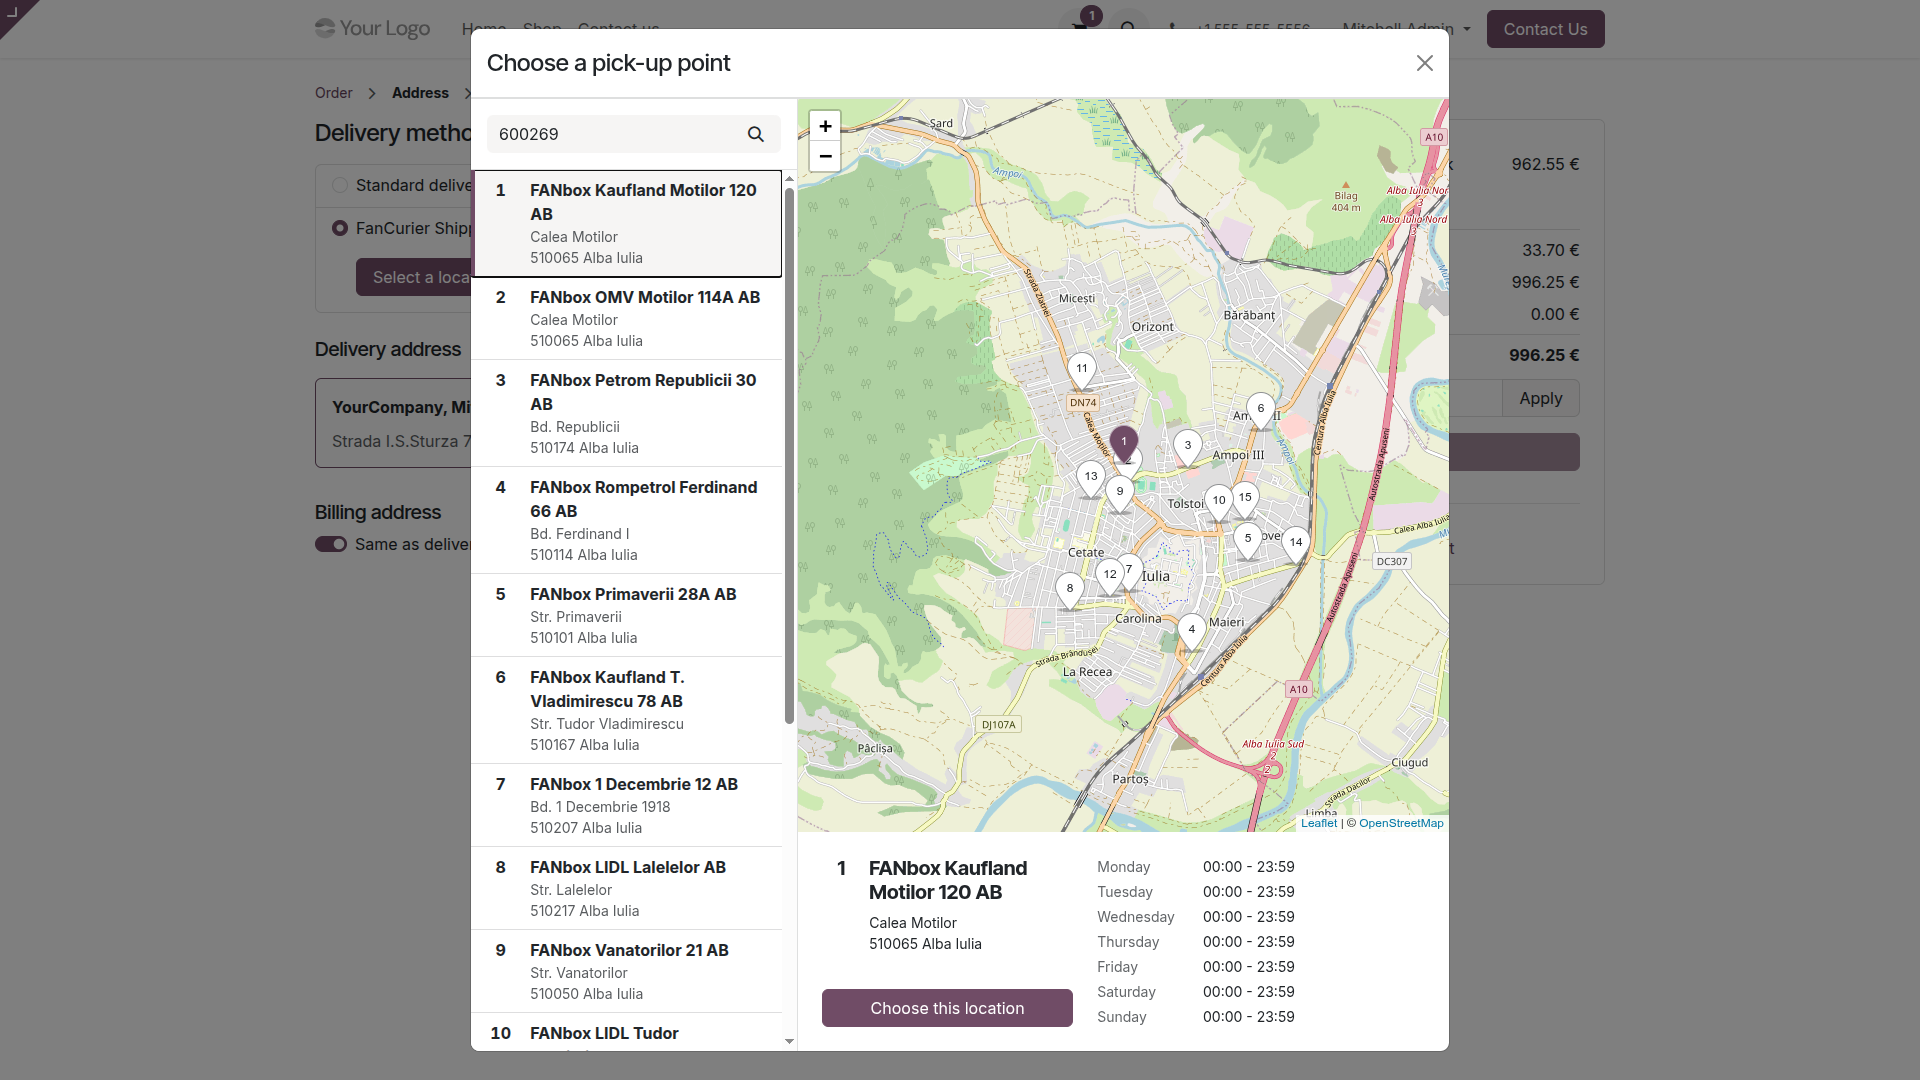This screenshot has height=1080, width=1920.
Task: Click Choose this location button
Action: click(947, 1008)
